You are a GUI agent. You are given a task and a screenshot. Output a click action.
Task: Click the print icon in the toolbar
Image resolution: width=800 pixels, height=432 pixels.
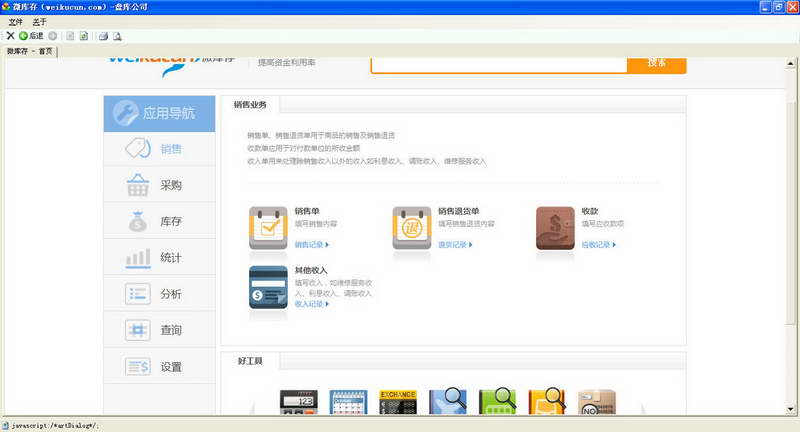click(x=103, y=36)
